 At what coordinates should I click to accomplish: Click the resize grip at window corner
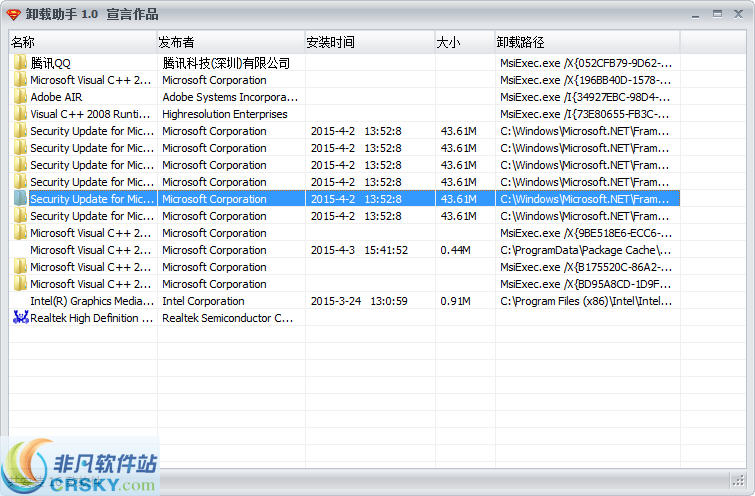pos(739,480)
